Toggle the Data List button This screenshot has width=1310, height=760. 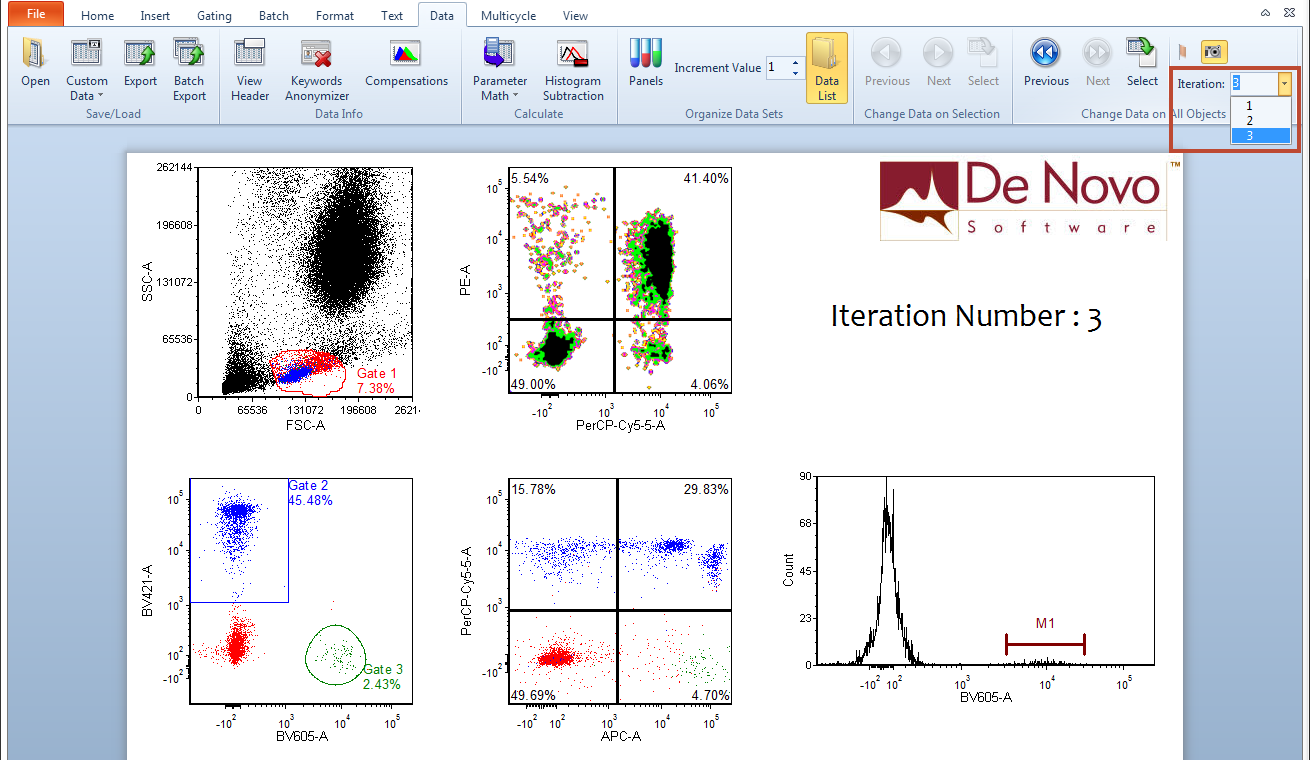click(x=826, y=67)
